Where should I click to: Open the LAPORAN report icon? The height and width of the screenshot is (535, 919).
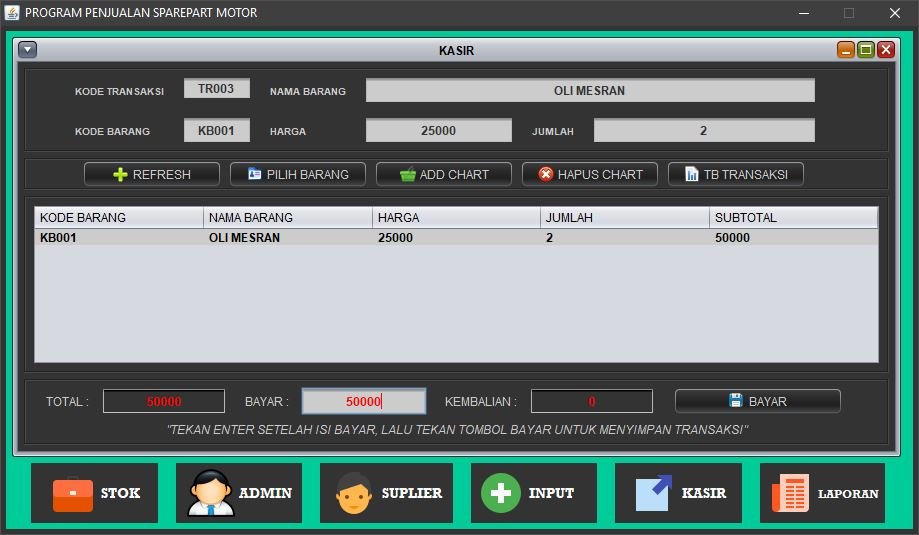click(x=790, y=493)
